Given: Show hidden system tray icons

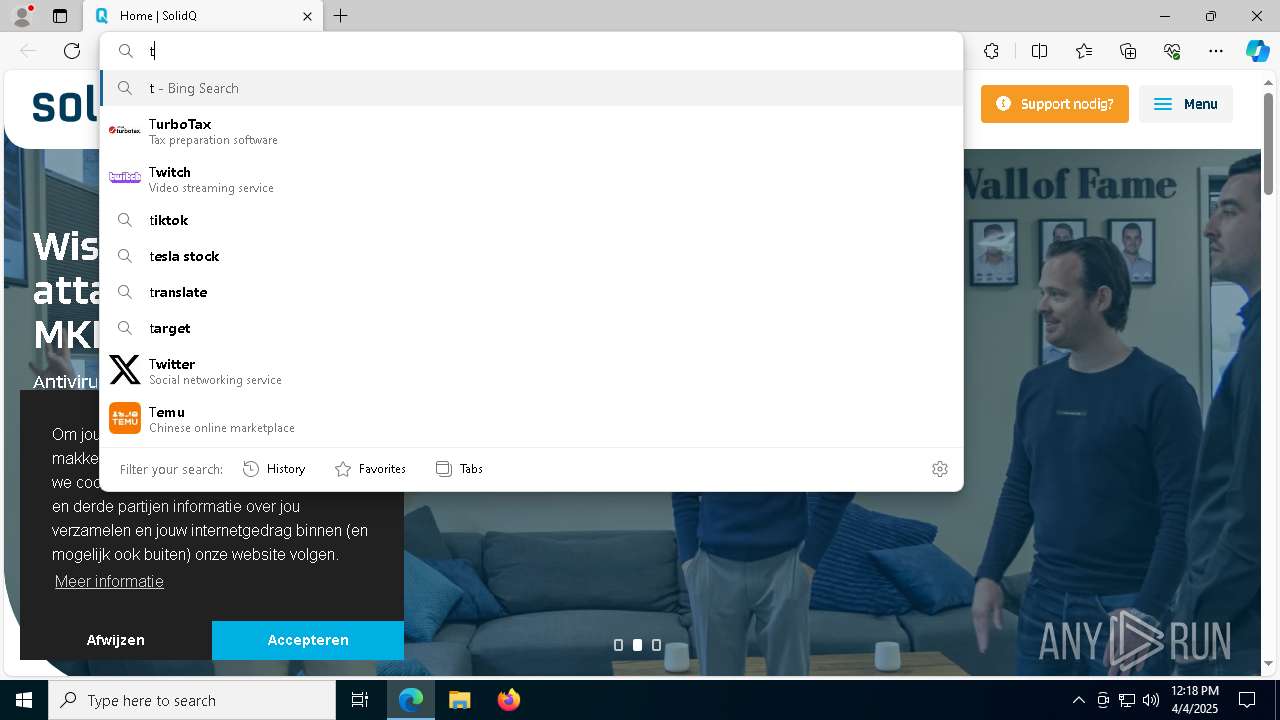Looking at the screenshot, I should point(1078,700).
